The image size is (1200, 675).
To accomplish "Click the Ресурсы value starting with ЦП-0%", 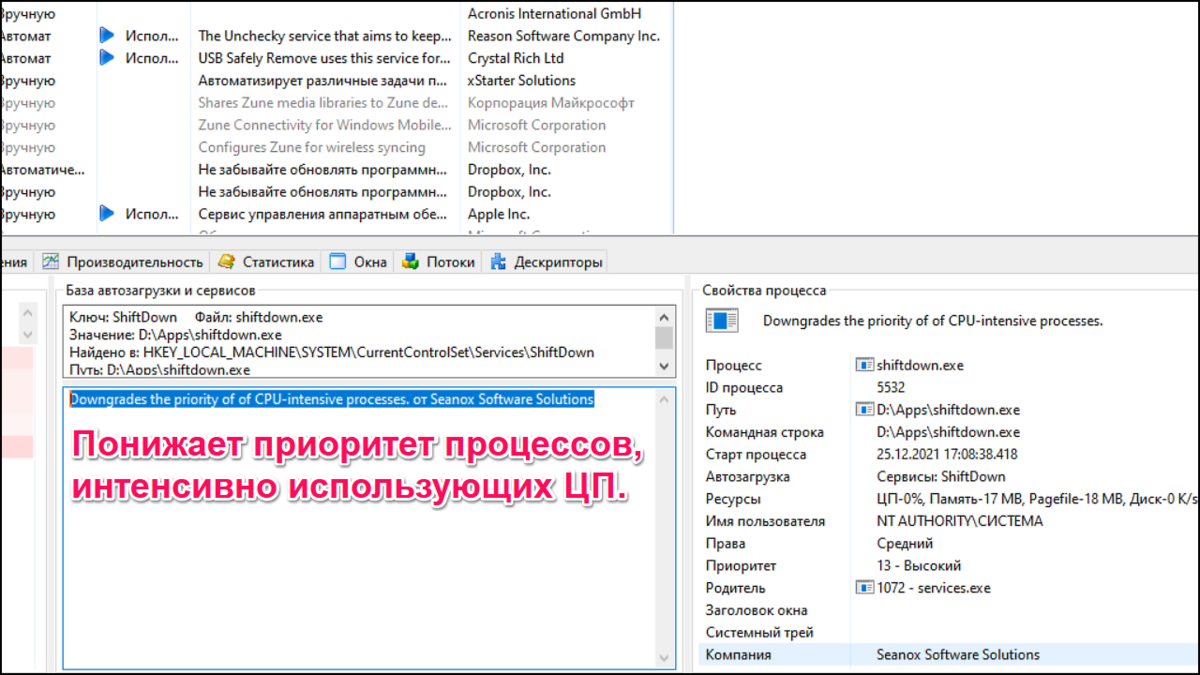I will (x=1038, y=498).
